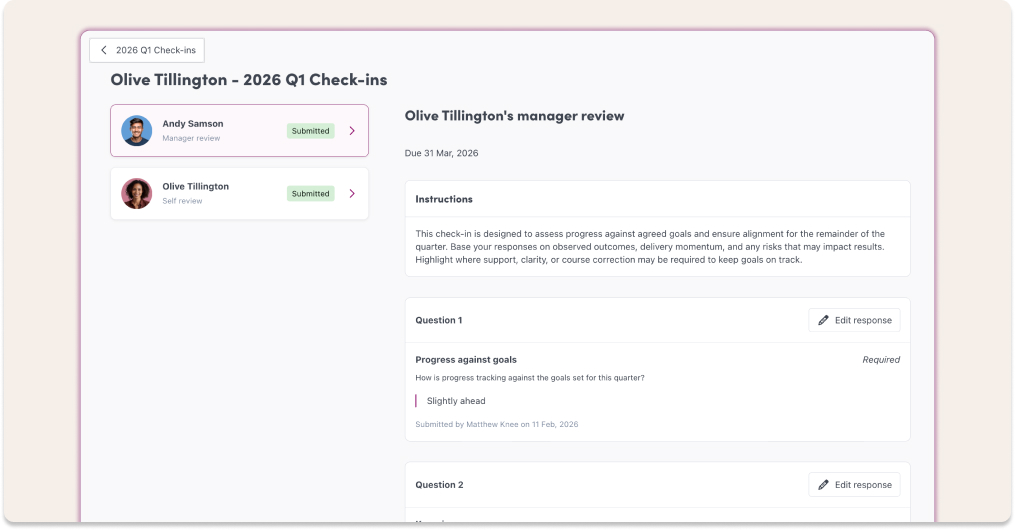The height and width of the screenshot is (530, 1015).
Task: Click the Submitted badge on Olive Tillington's review
Action: pyautogui.click(x=310, y=194)
